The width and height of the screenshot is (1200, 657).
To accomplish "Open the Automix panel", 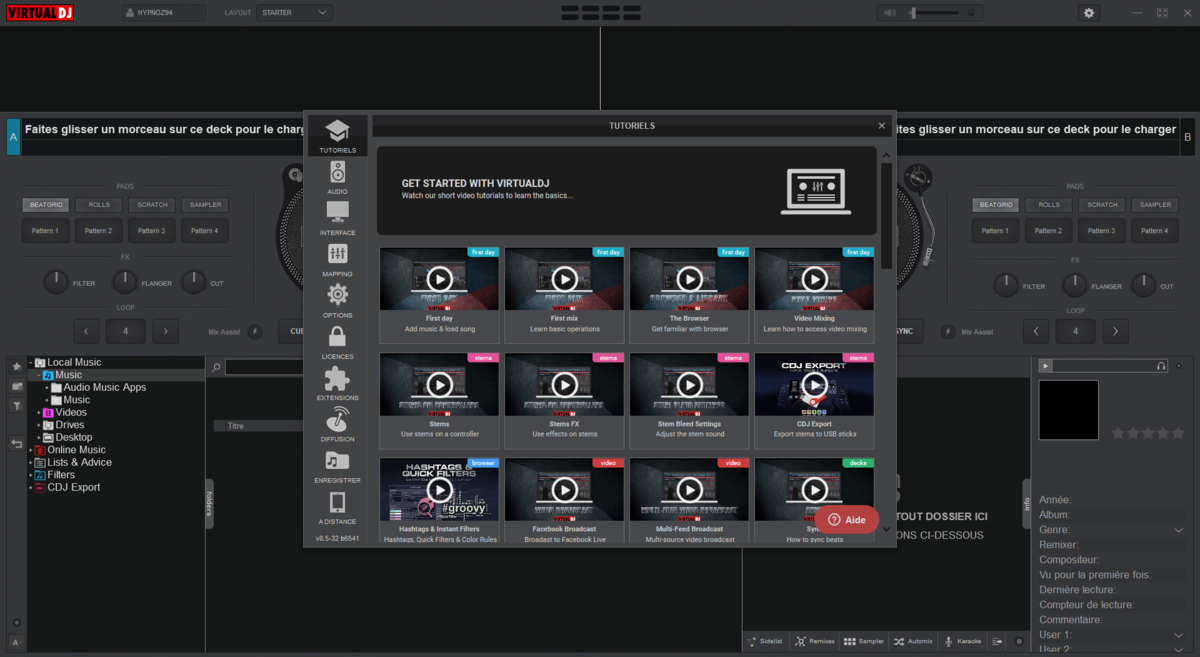I will (914, 641).
